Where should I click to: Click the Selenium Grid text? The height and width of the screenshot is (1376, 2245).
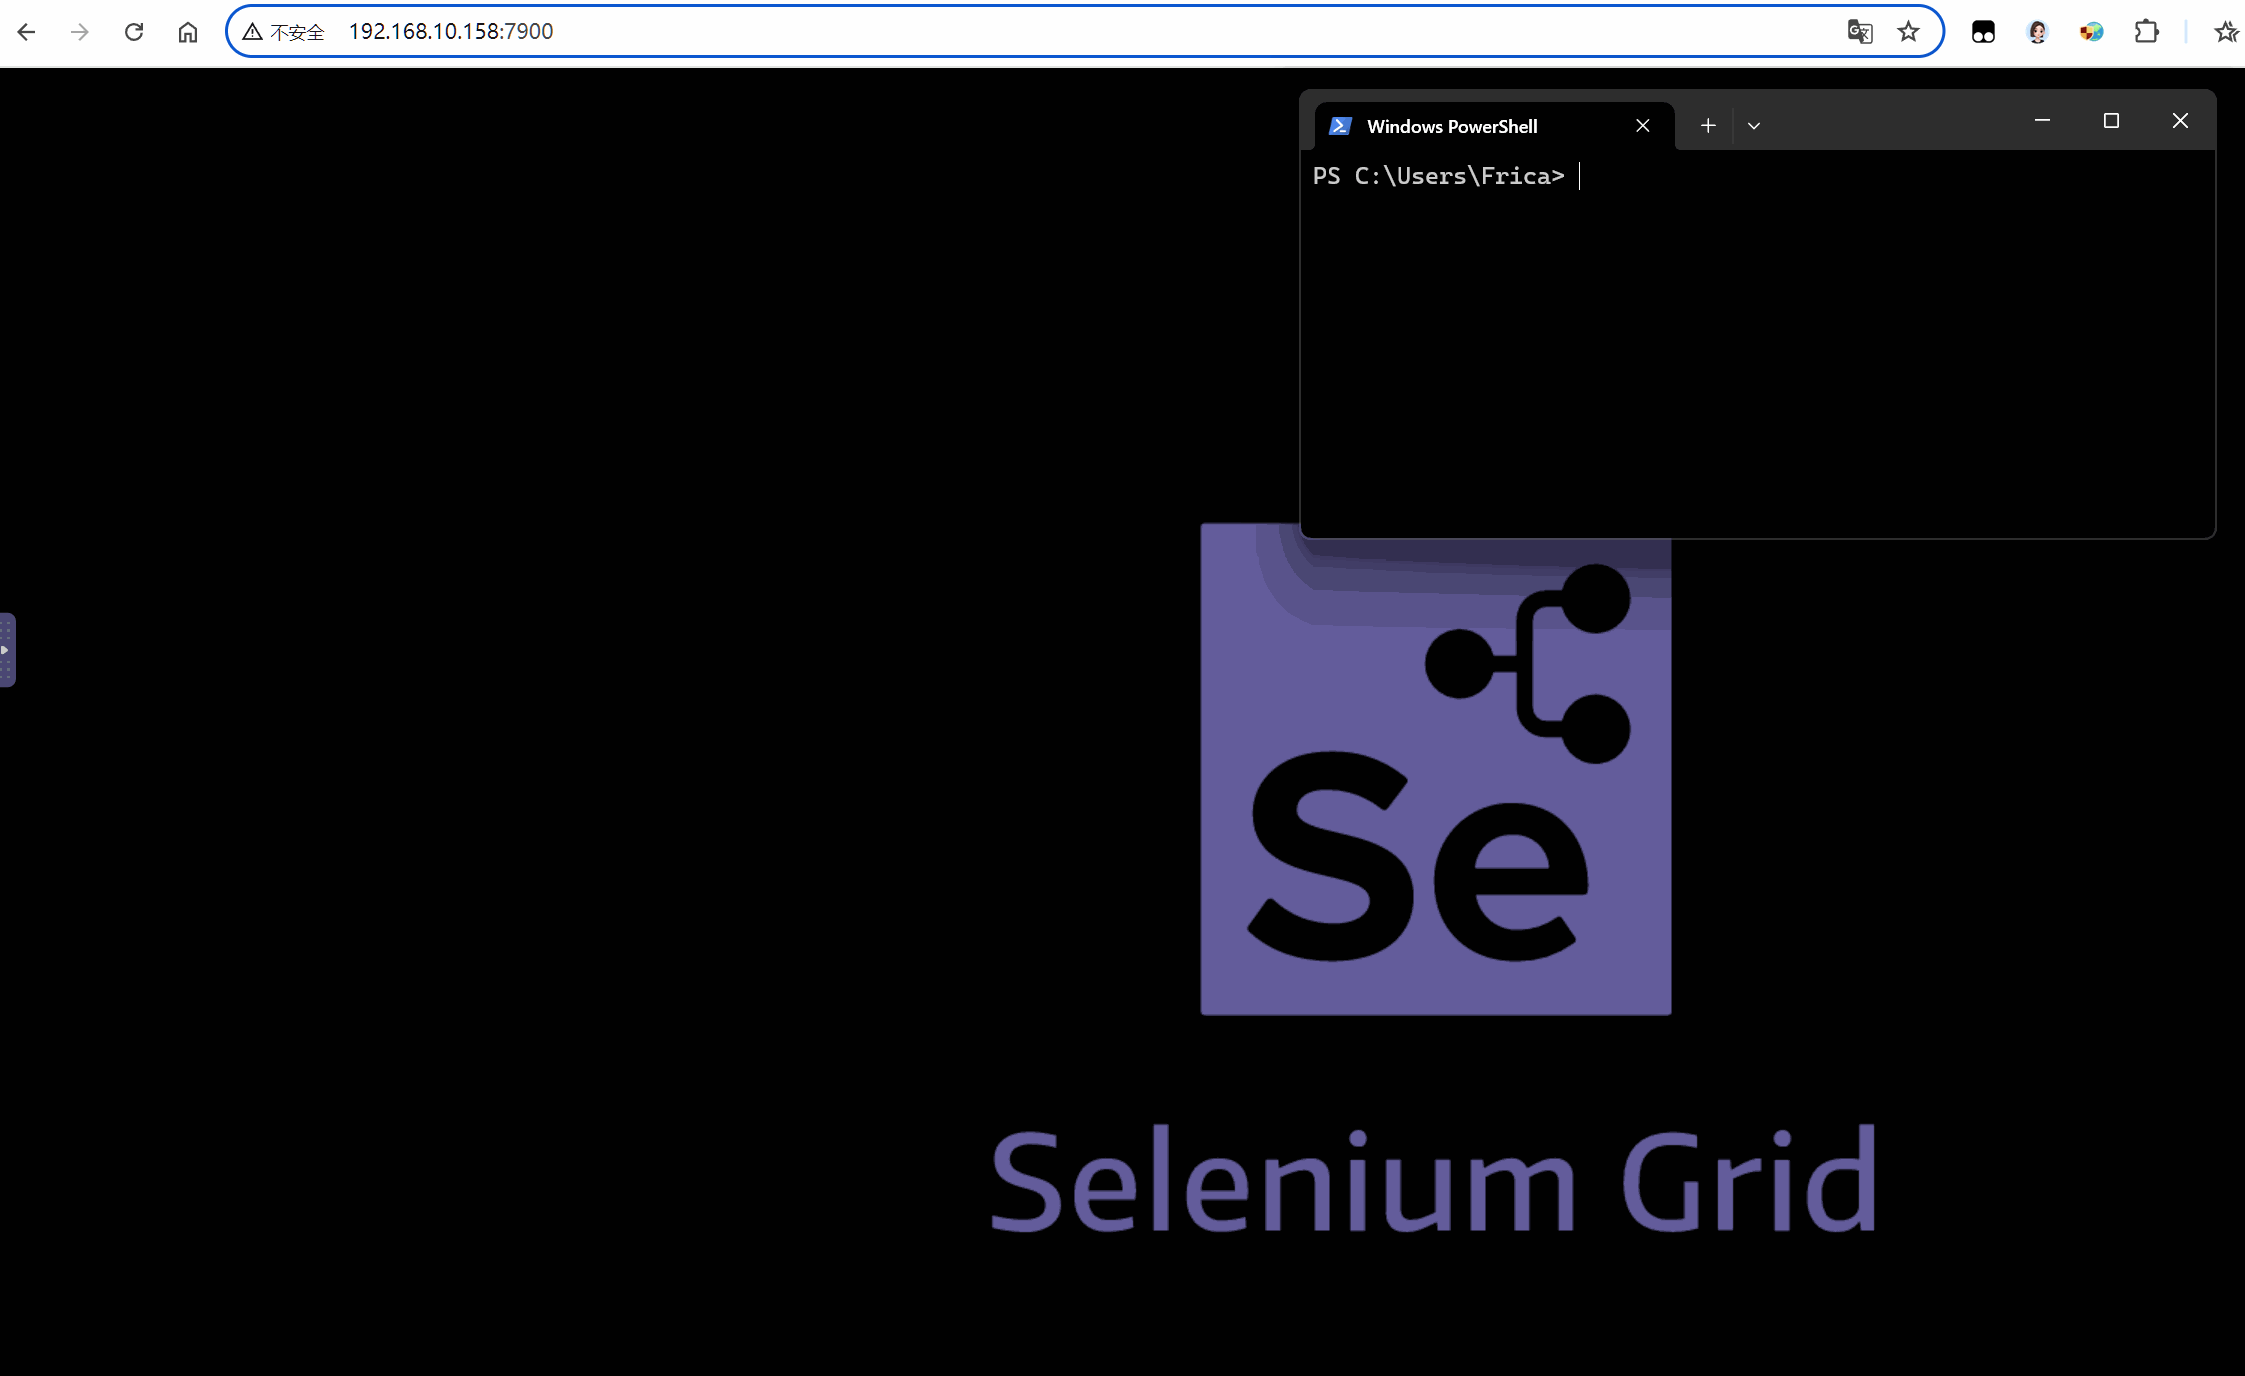1434,1180
